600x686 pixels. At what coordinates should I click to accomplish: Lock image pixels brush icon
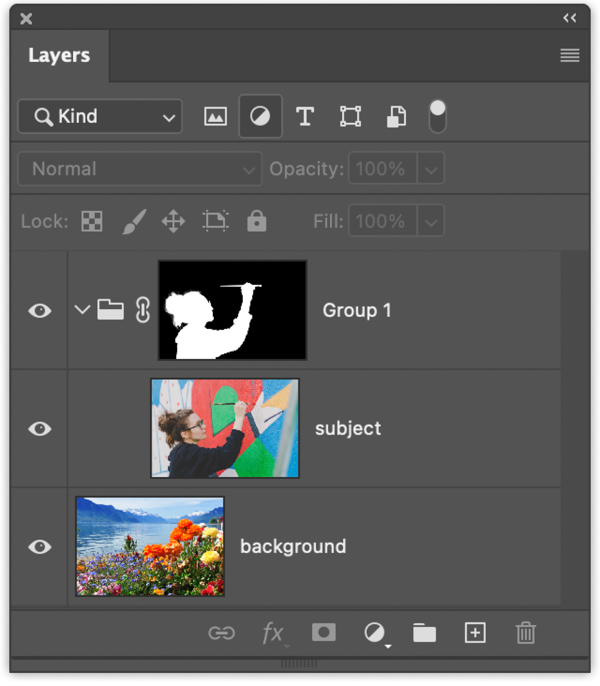134,221
